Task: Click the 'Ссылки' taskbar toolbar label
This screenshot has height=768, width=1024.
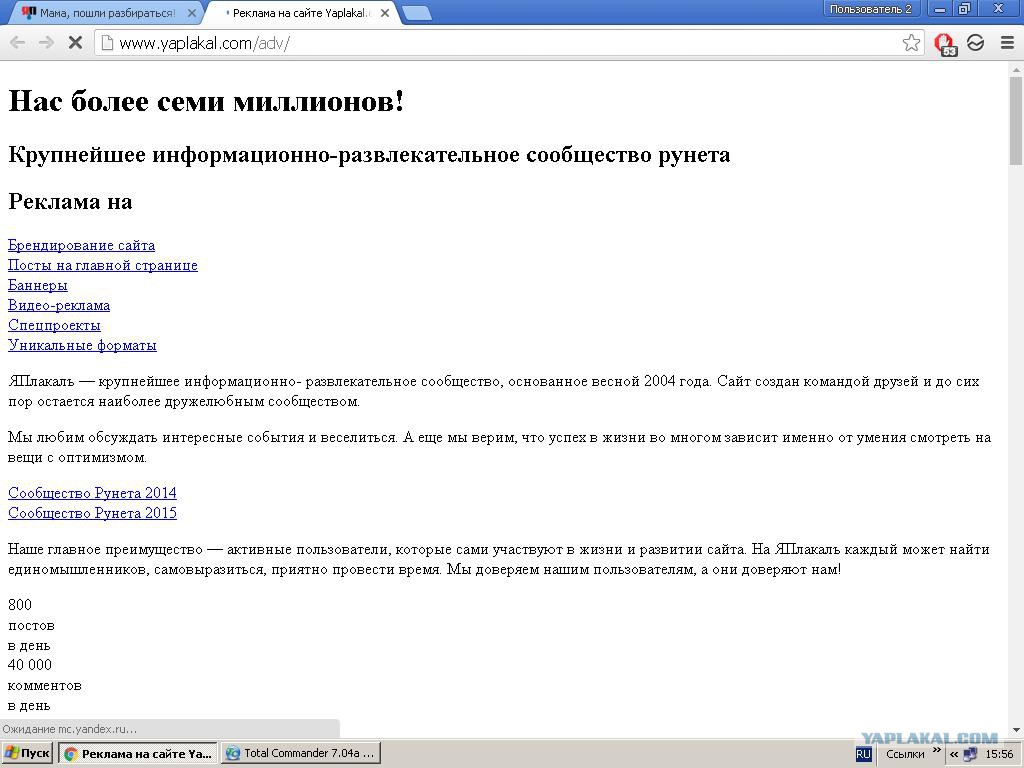Action: click(905, 754)
